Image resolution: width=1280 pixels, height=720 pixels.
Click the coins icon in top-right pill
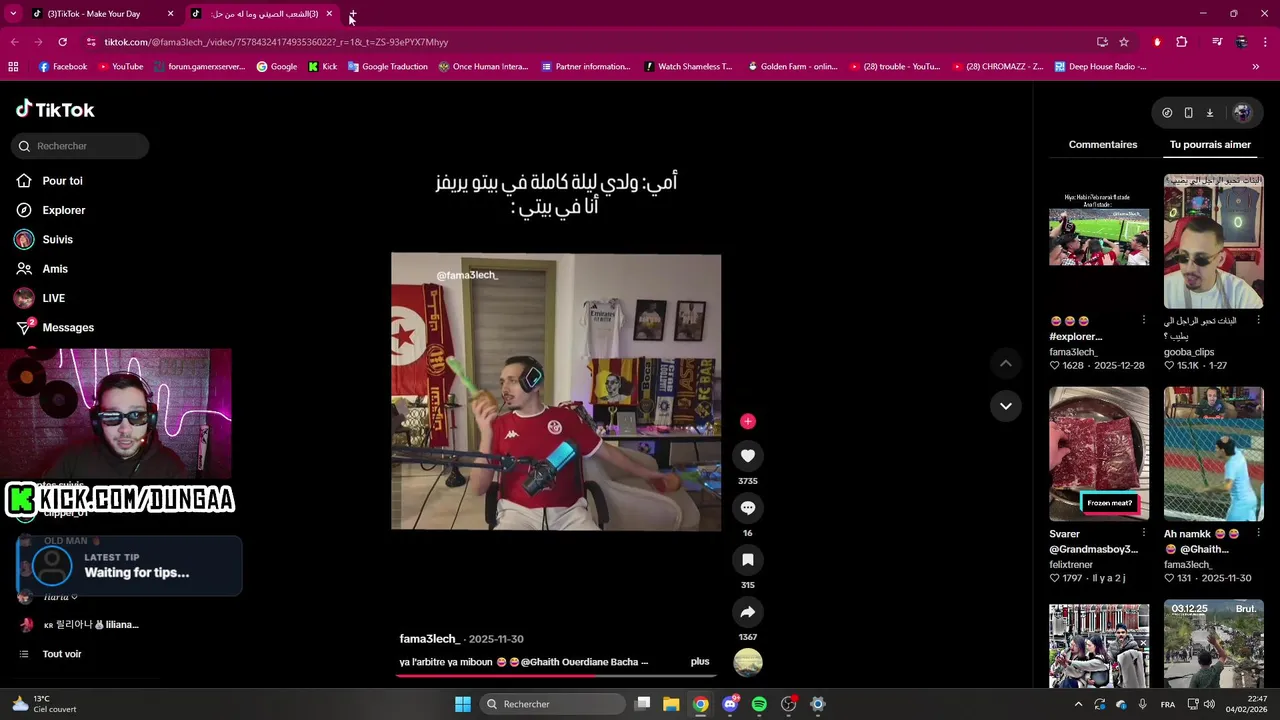(1167, 113)
